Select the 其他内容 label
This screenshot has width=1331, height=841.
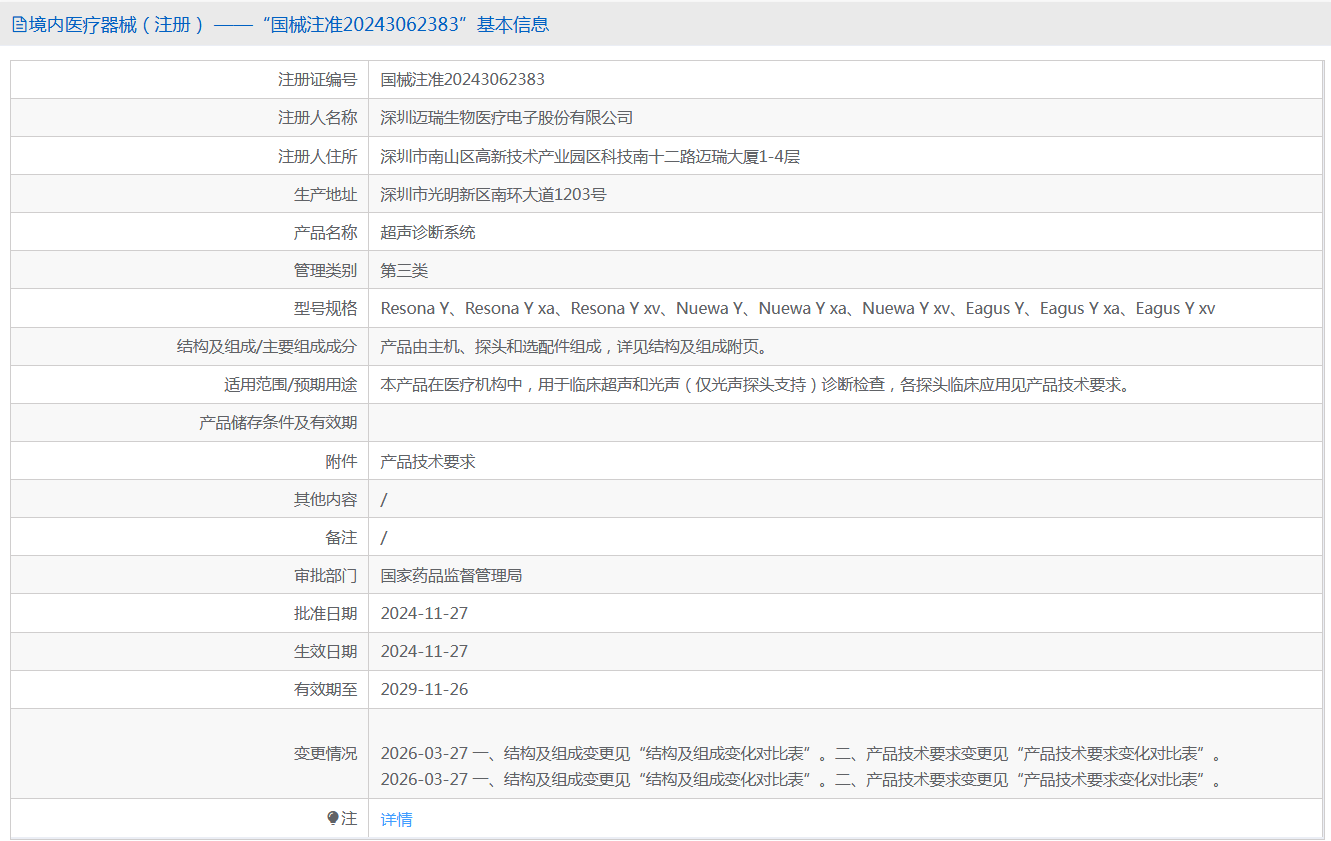325,499
